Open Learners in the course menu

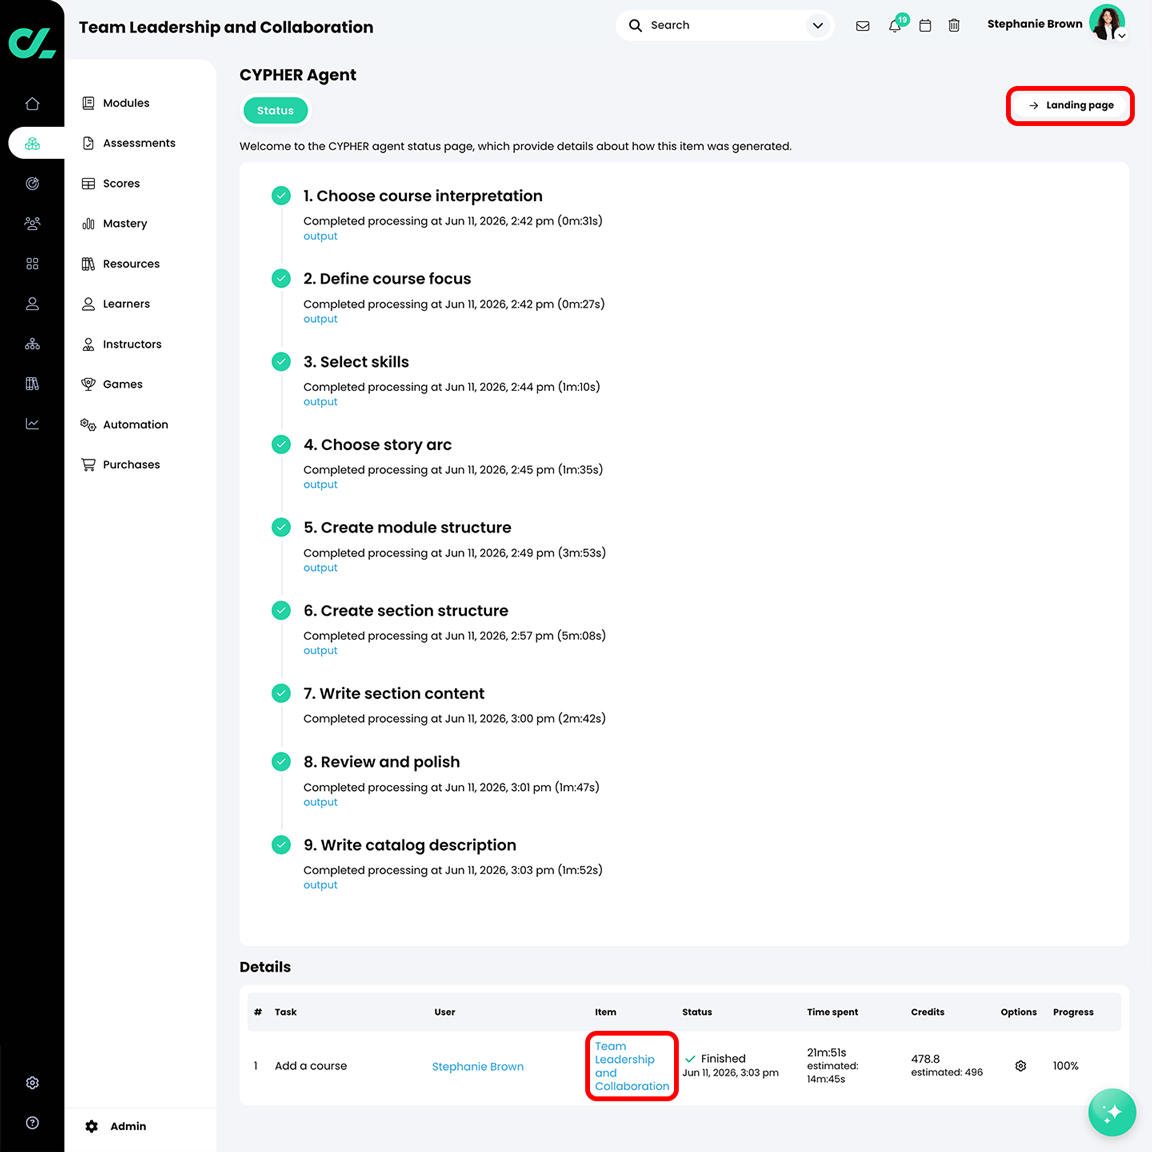click(x=126, y=303)
